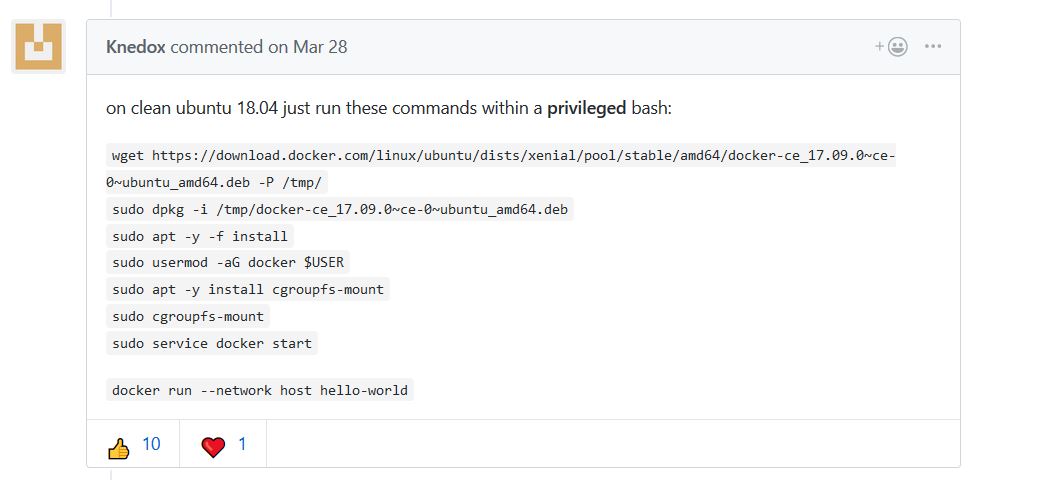
Task: Open the three-dot comment options menu
Action: 933,47
